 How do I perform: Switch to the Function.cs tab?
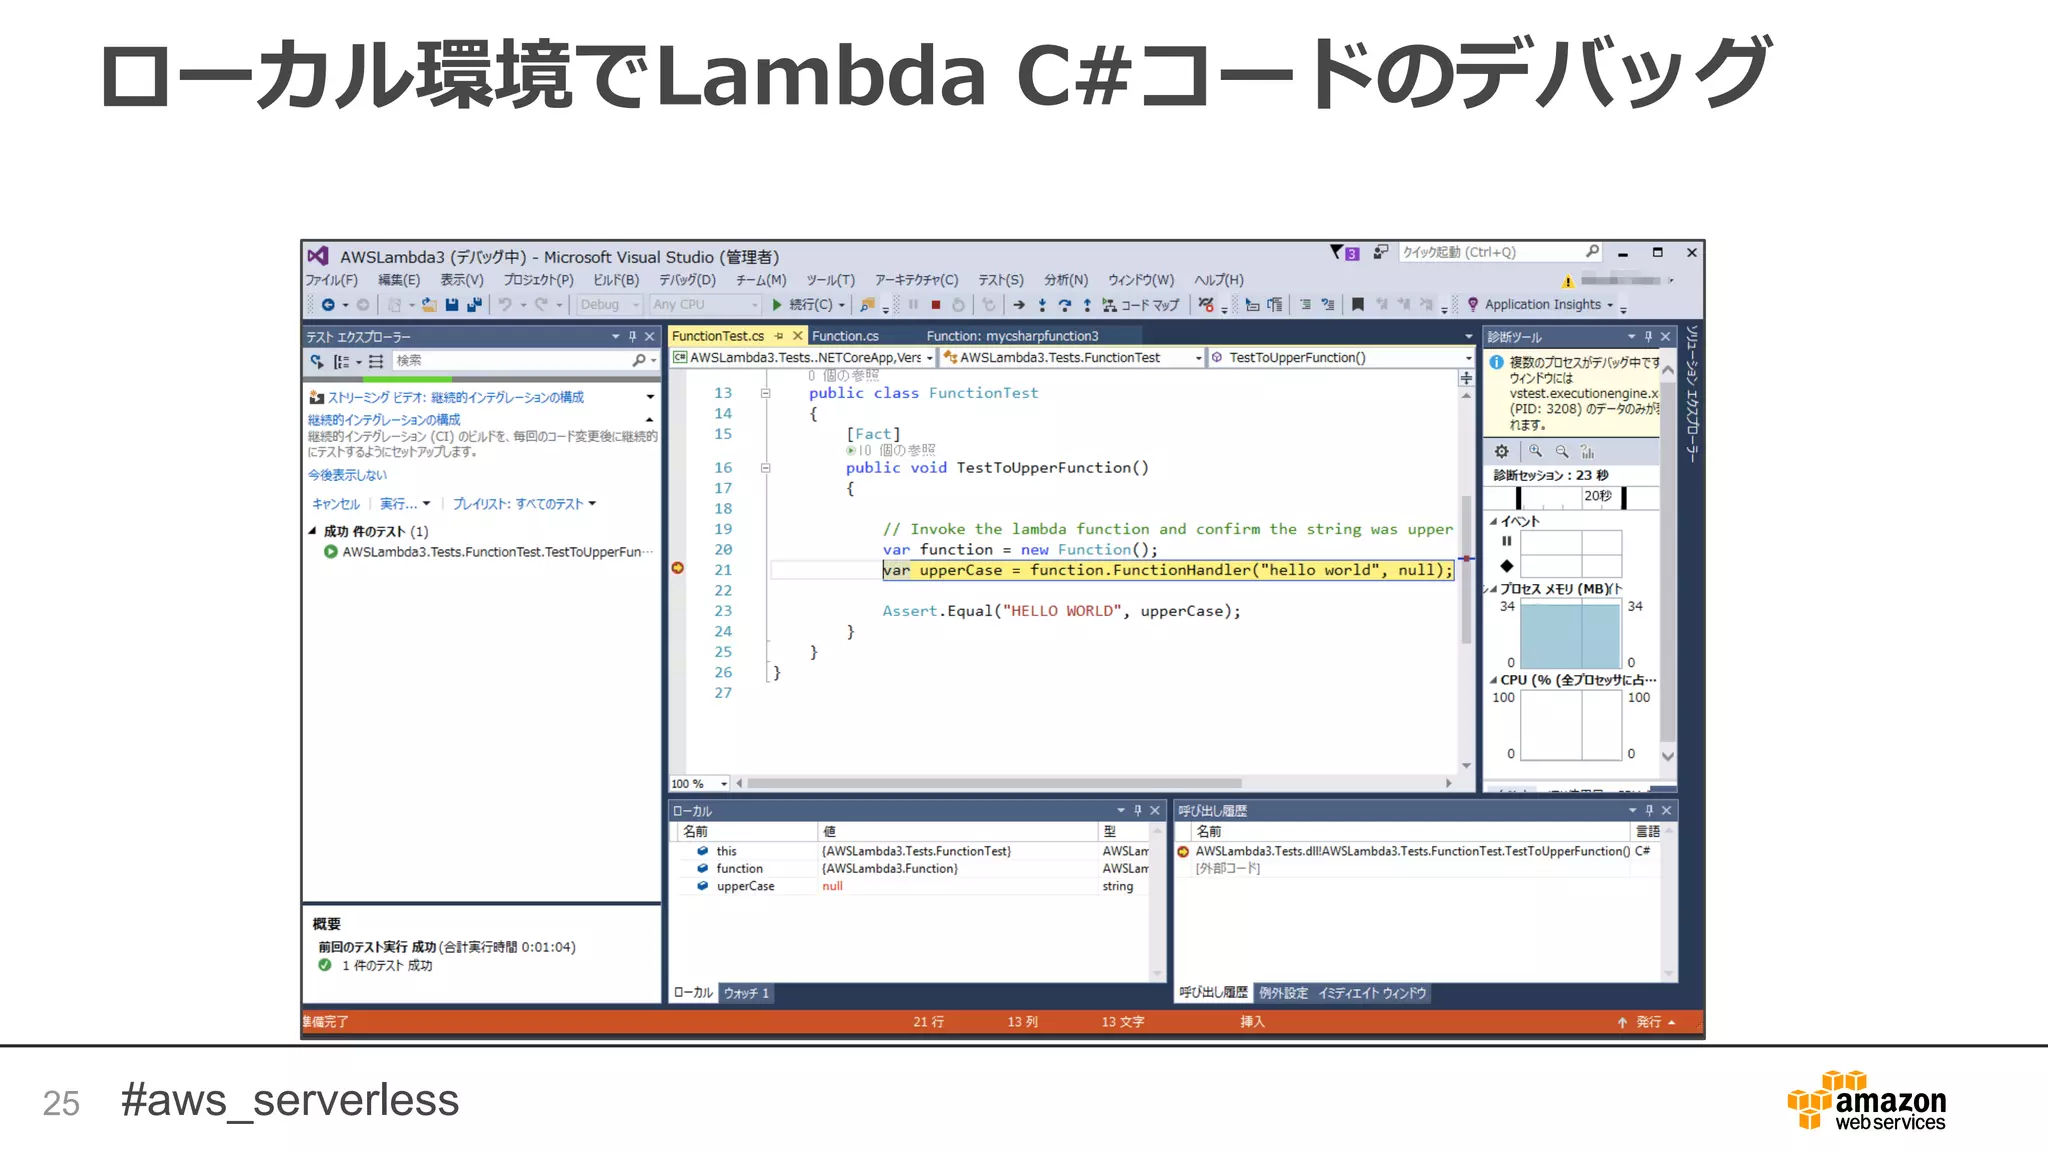click(x=845, y=336)
